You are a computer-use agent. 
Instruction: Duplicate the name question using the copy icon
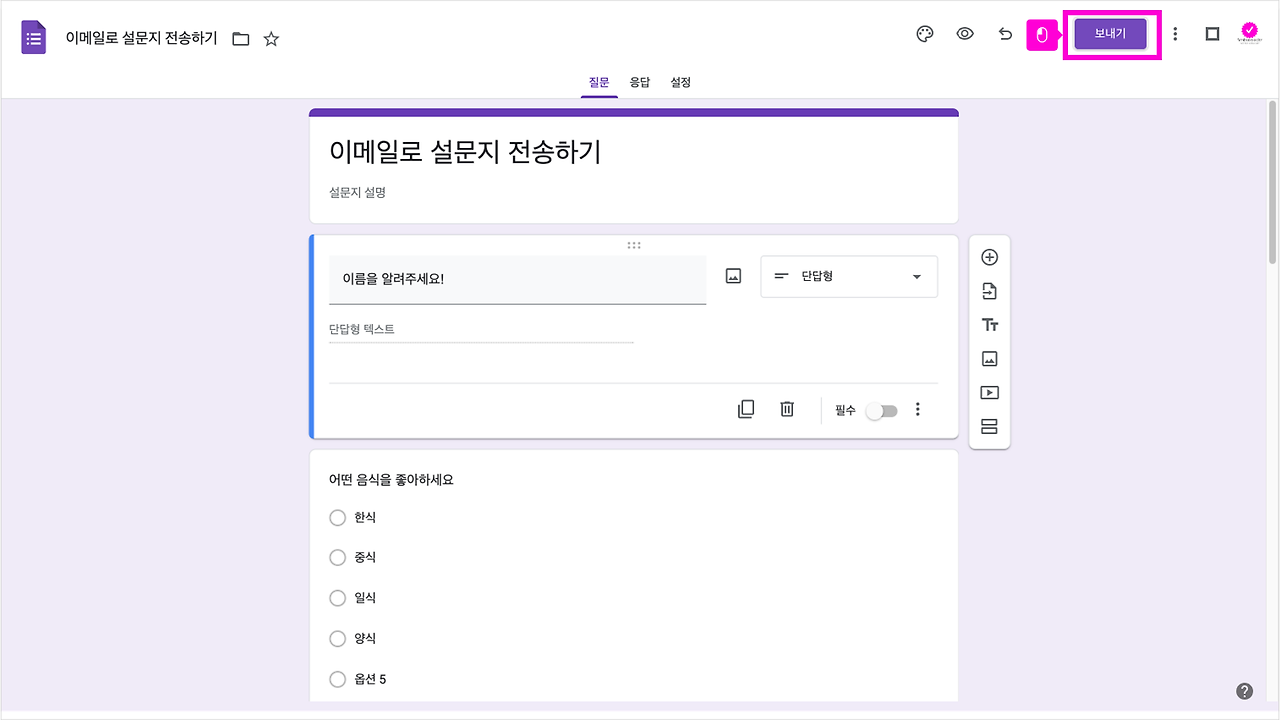pyautogui.click(x=746, y=409)
